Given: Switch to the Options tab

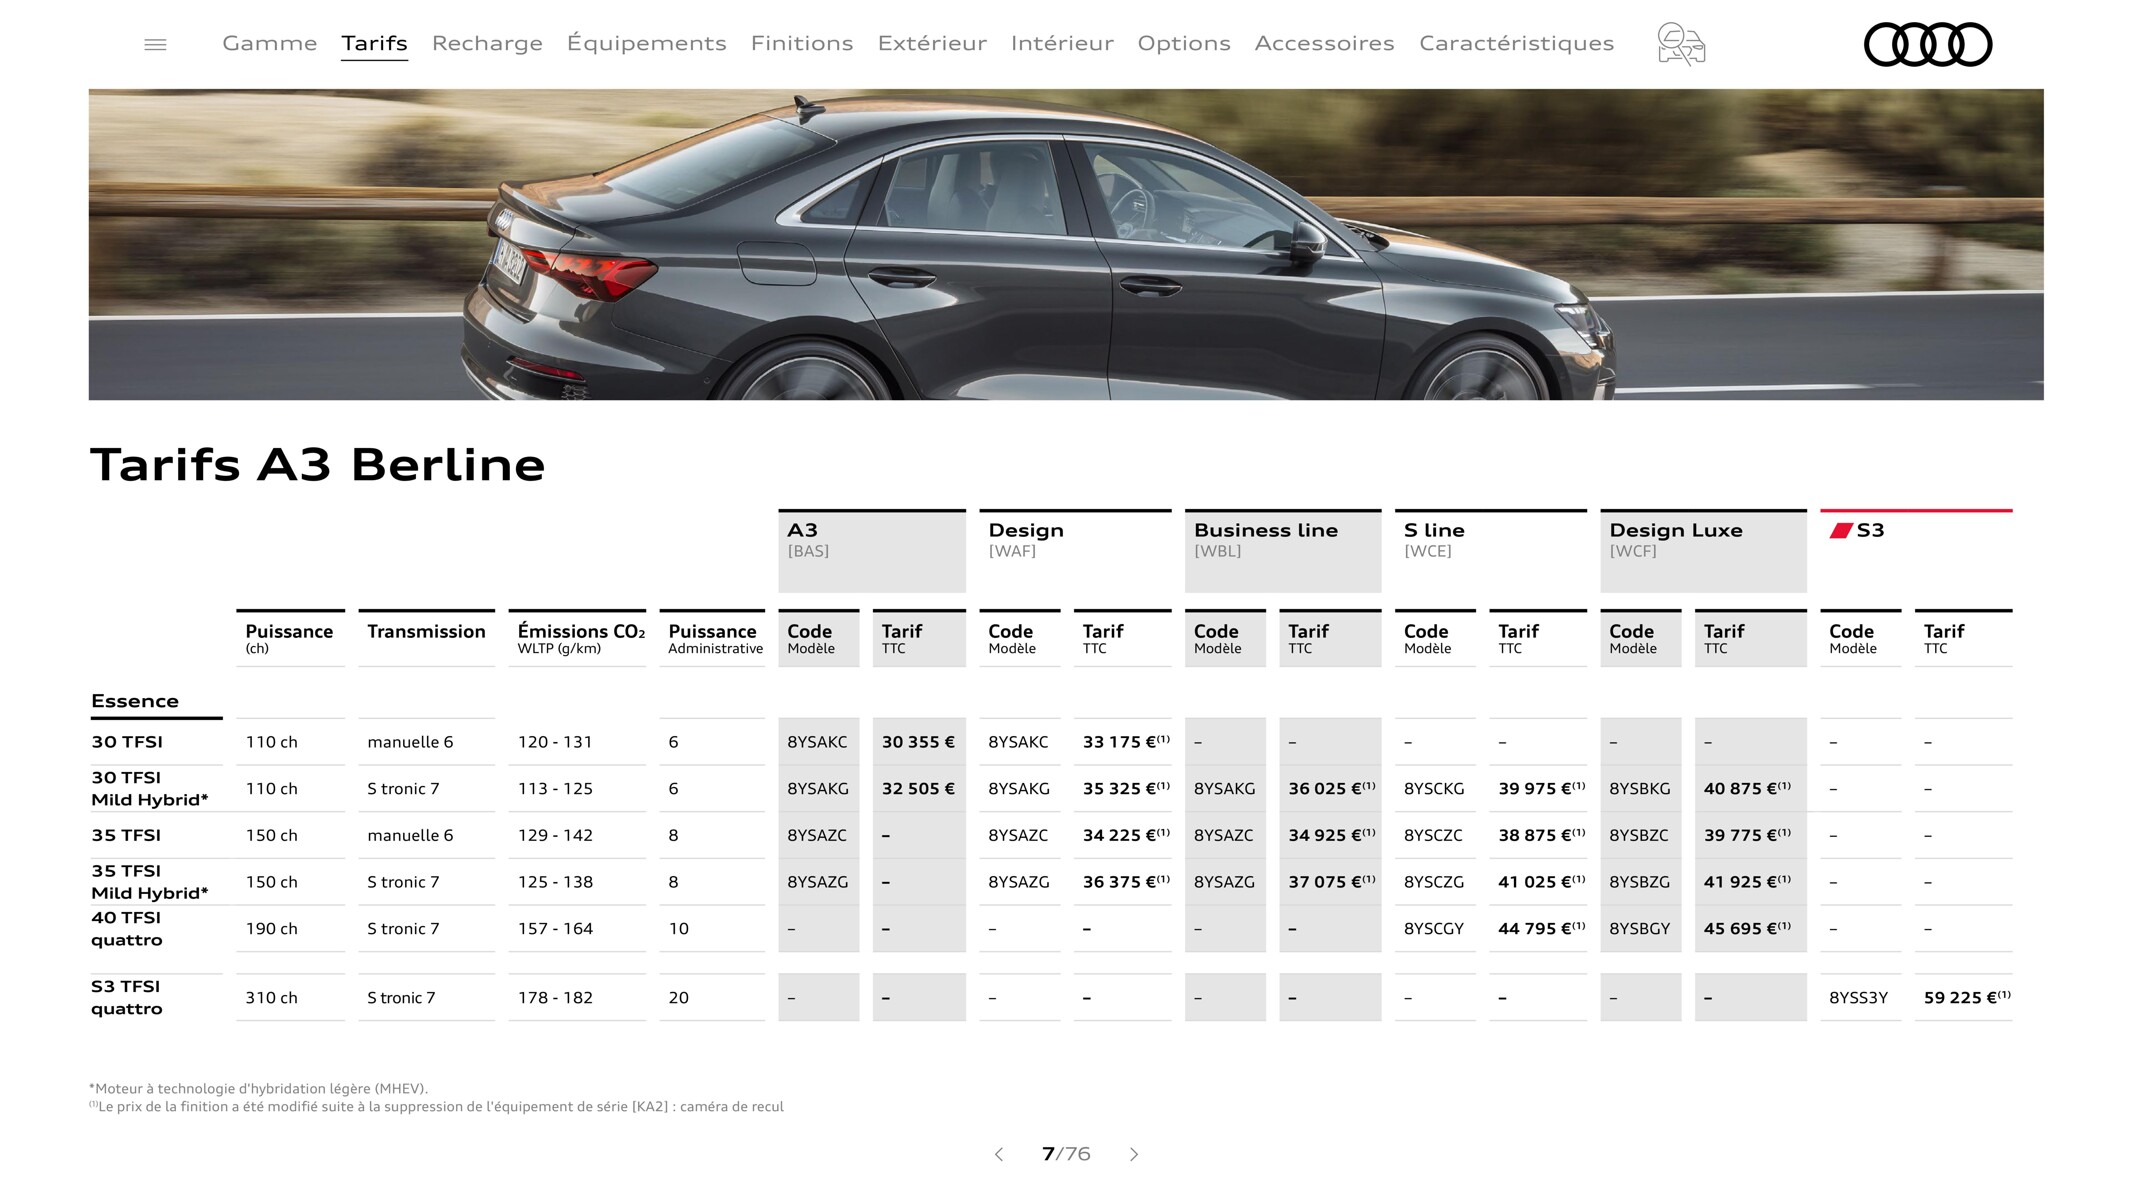Looking at the screenshot, I should tap(1184, 43).
